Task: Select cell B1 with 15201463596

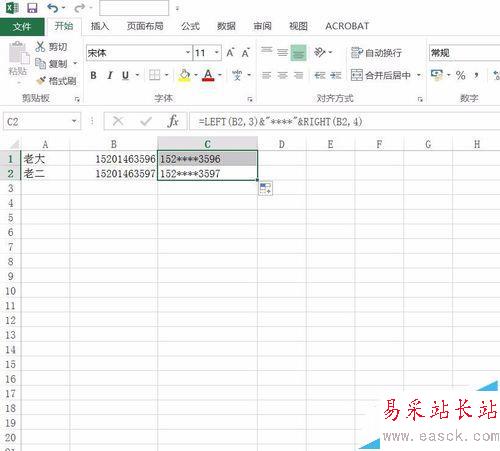Action: 113,159
